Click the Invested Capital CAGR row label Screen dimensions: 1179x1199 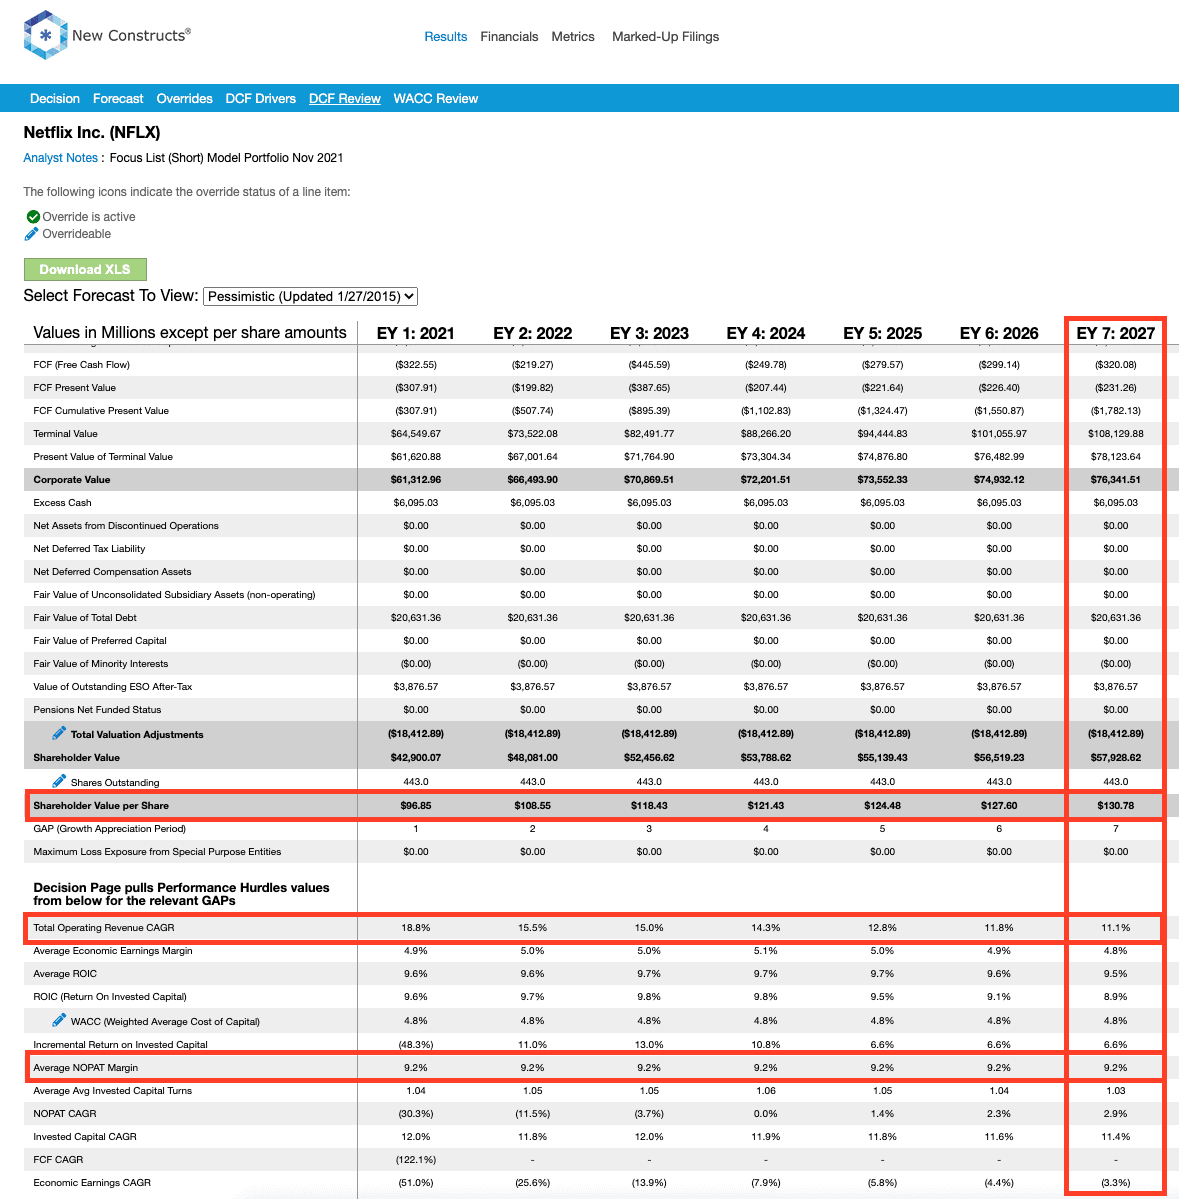[85, 1136]
